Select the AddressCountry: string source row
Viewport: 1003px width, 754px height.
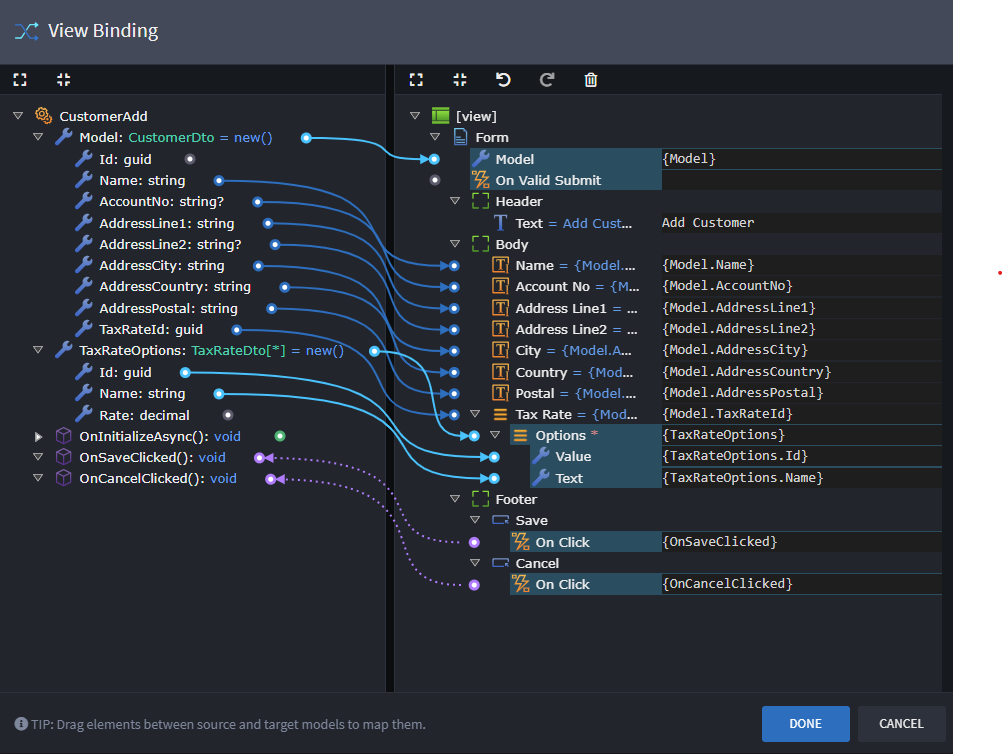(163, 287)
